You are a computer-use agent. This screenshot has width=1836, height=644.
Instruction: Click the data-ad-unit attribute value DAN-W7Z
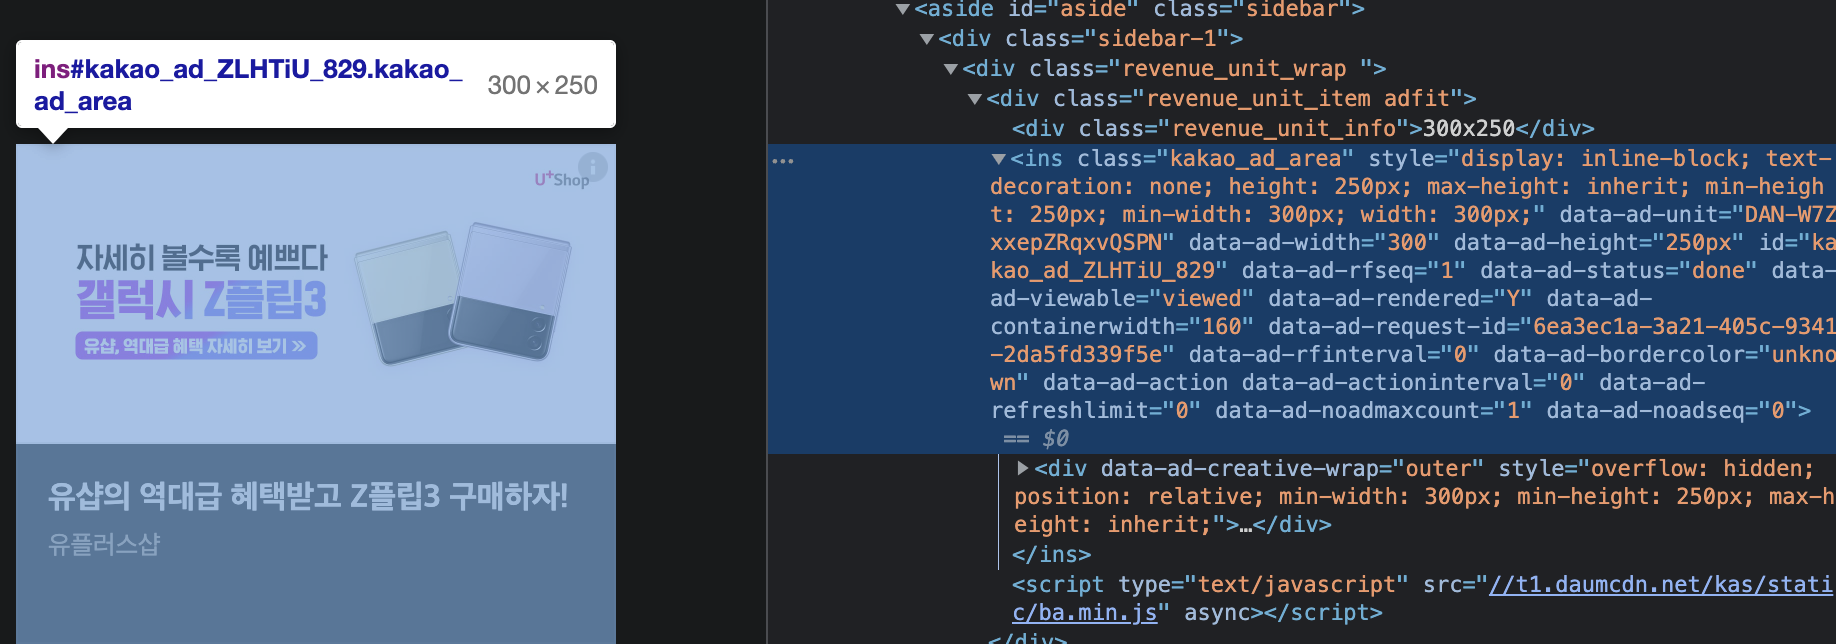click(1789, 215)
